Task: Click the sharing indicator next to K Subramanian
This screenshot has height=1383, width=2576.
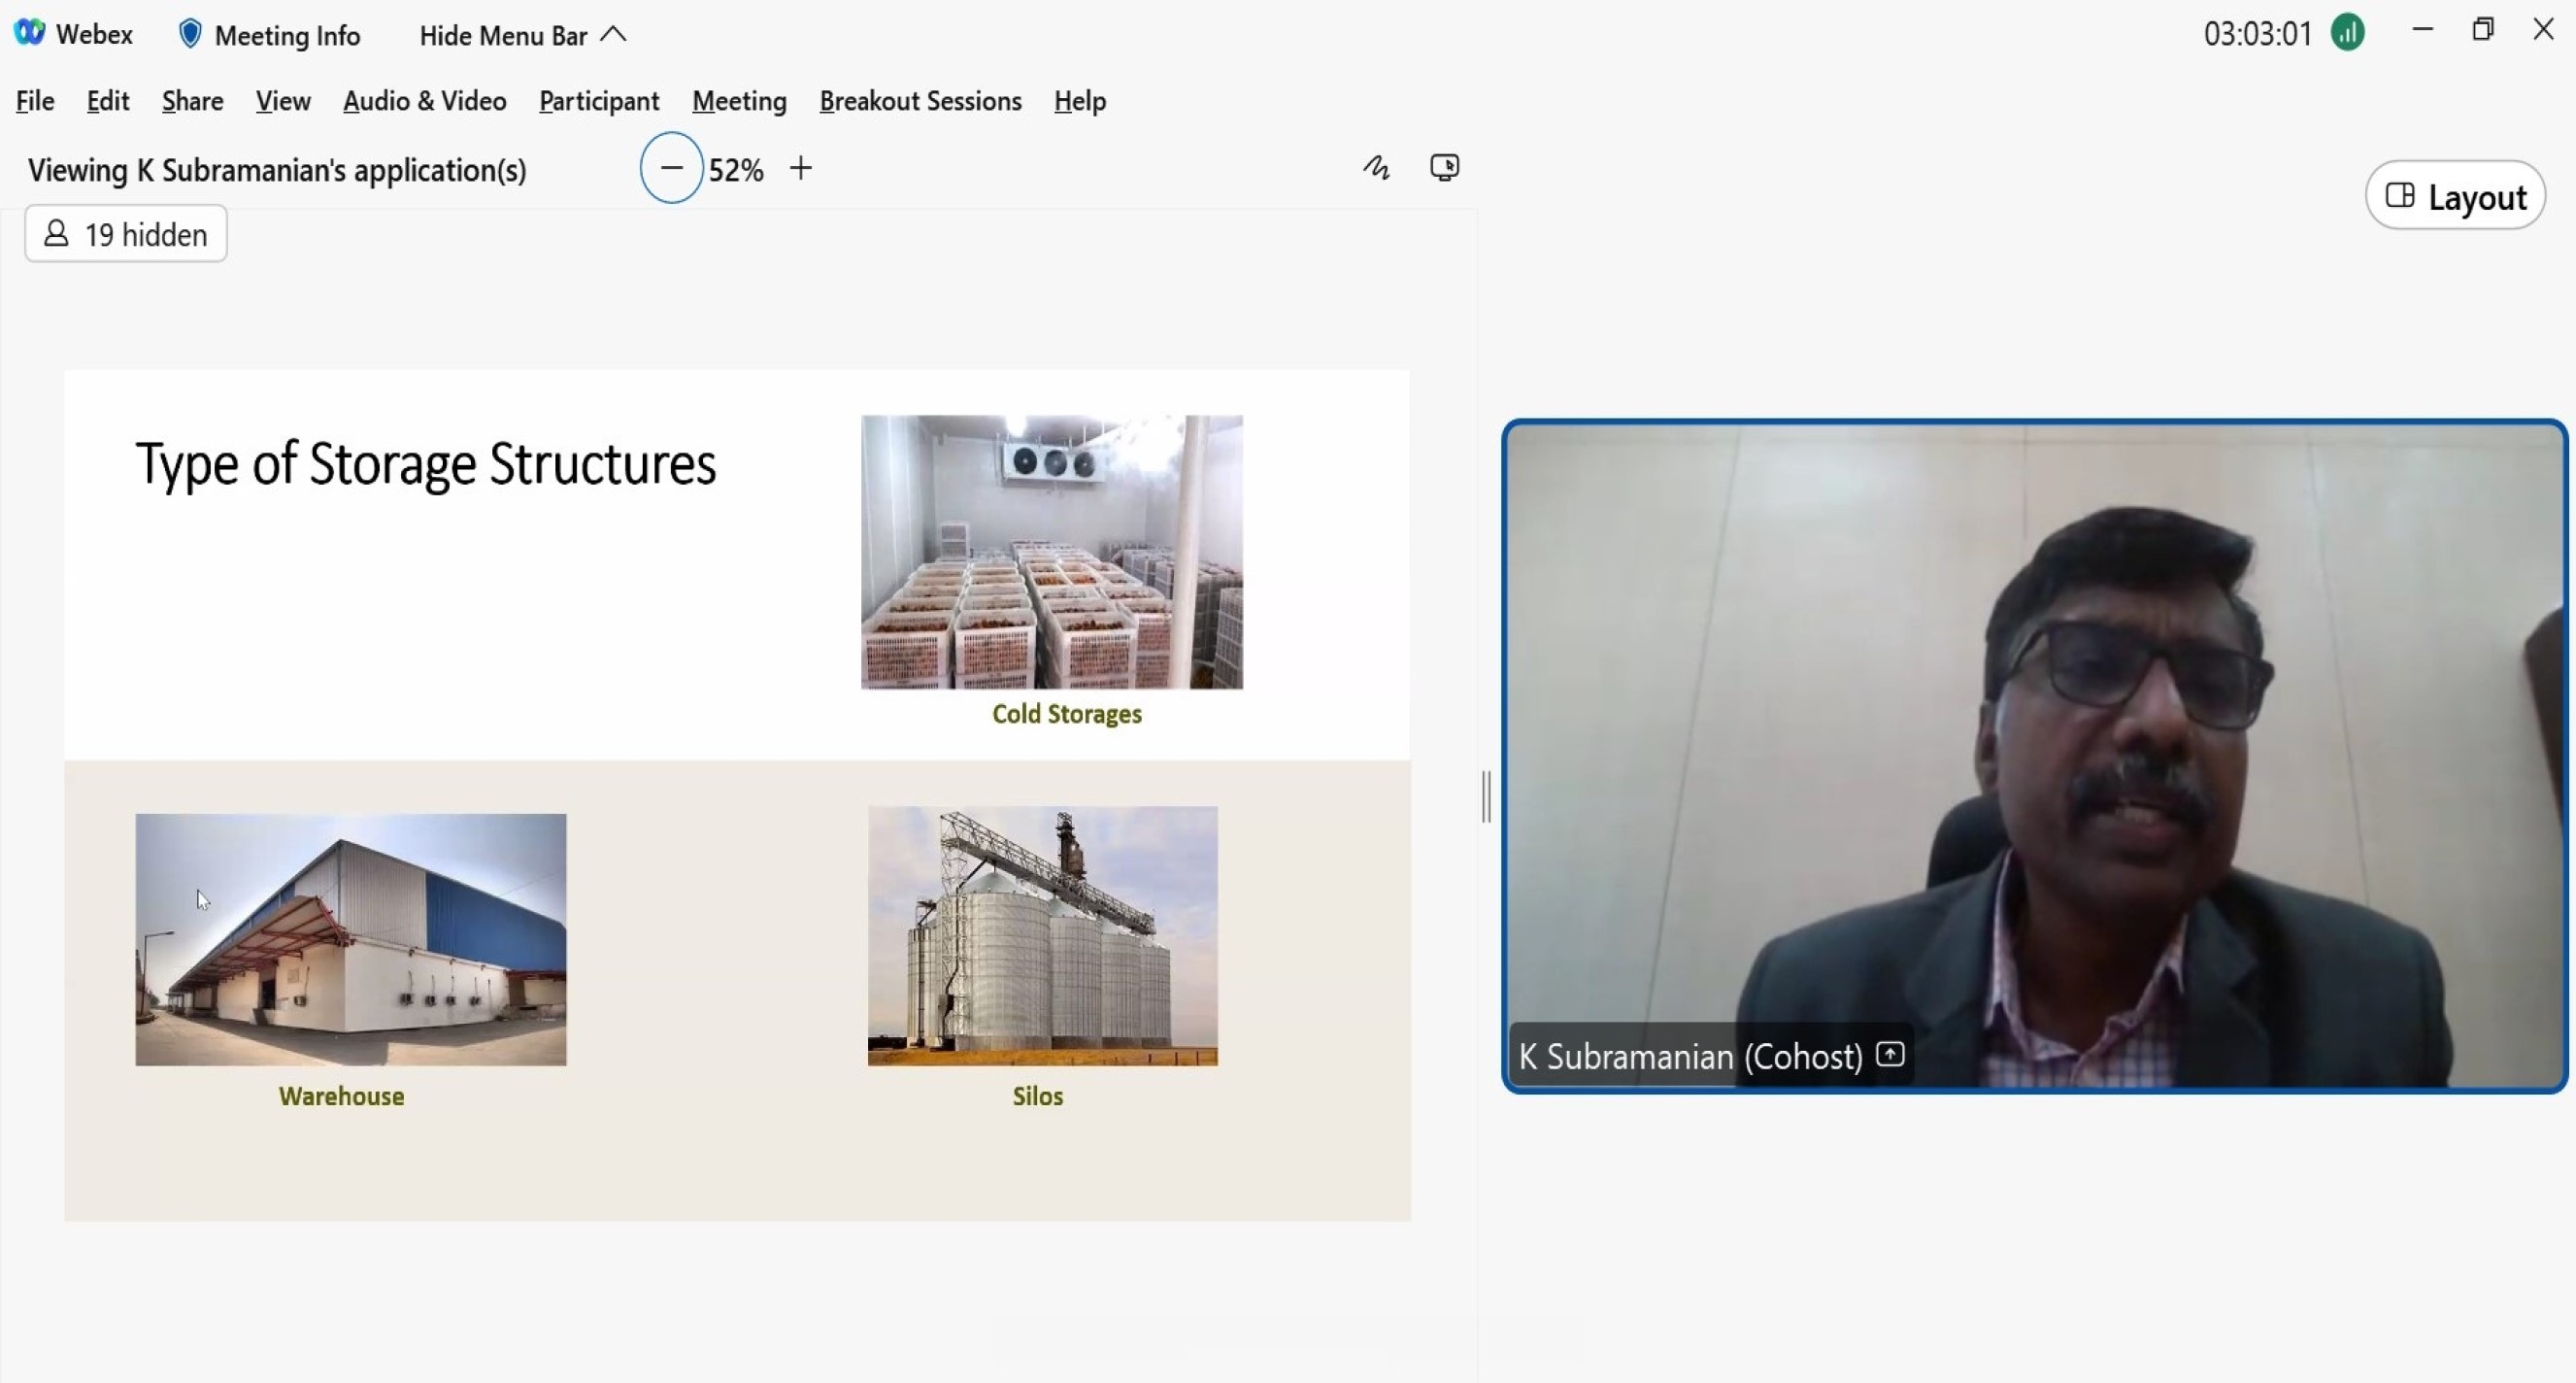Action: tap(1890, 1054)
